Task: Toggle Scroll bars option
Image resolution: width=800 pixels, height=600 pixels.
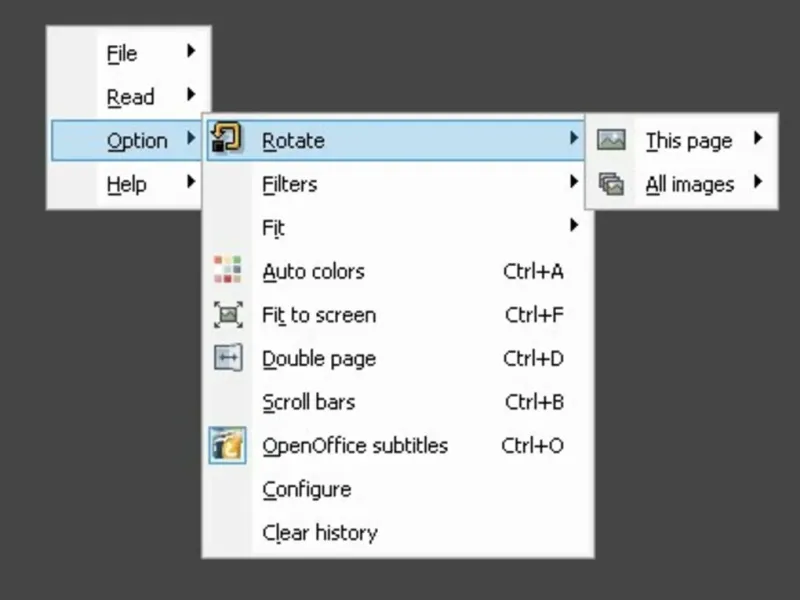Action: (x=308, y=402)
